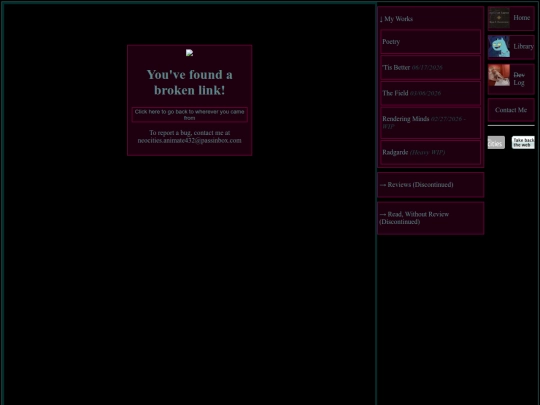This screenshot has width=540, height=405.
Task: Open the Contact Me page
Action: pyautogui.click(x=511, y=110)
